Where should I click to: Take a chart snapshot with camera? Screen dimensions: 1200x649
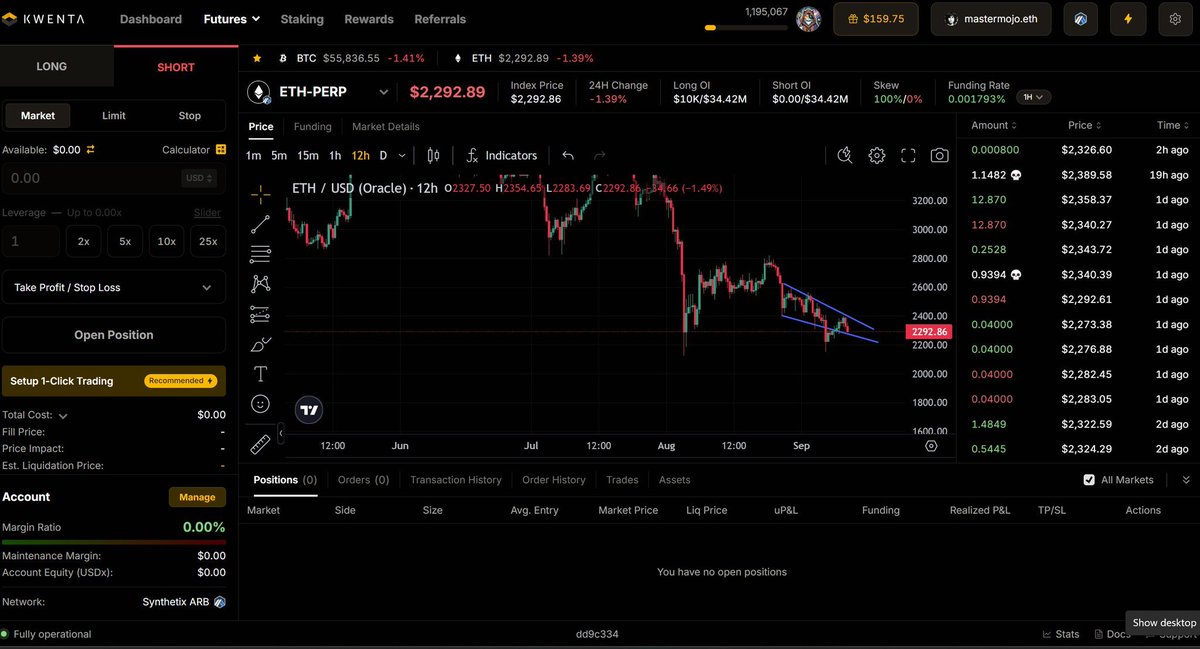[x=939, y=155]
